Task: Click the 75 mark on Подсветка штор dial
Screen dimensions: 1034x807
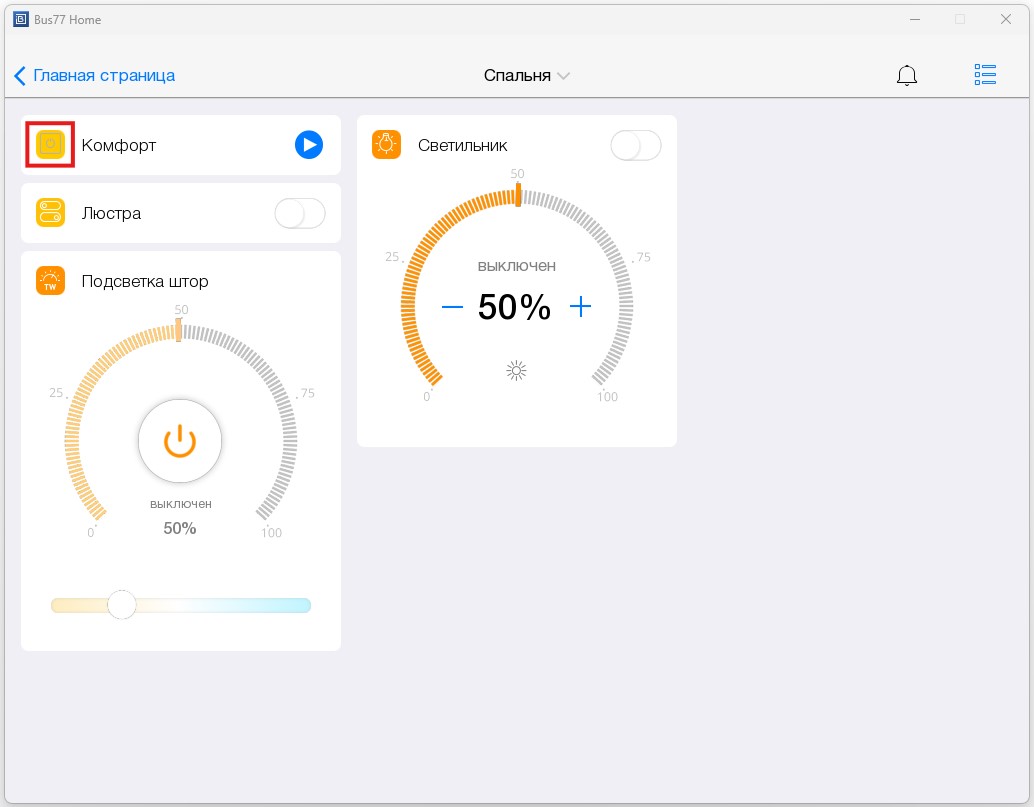Action: (x=307, y=393)
